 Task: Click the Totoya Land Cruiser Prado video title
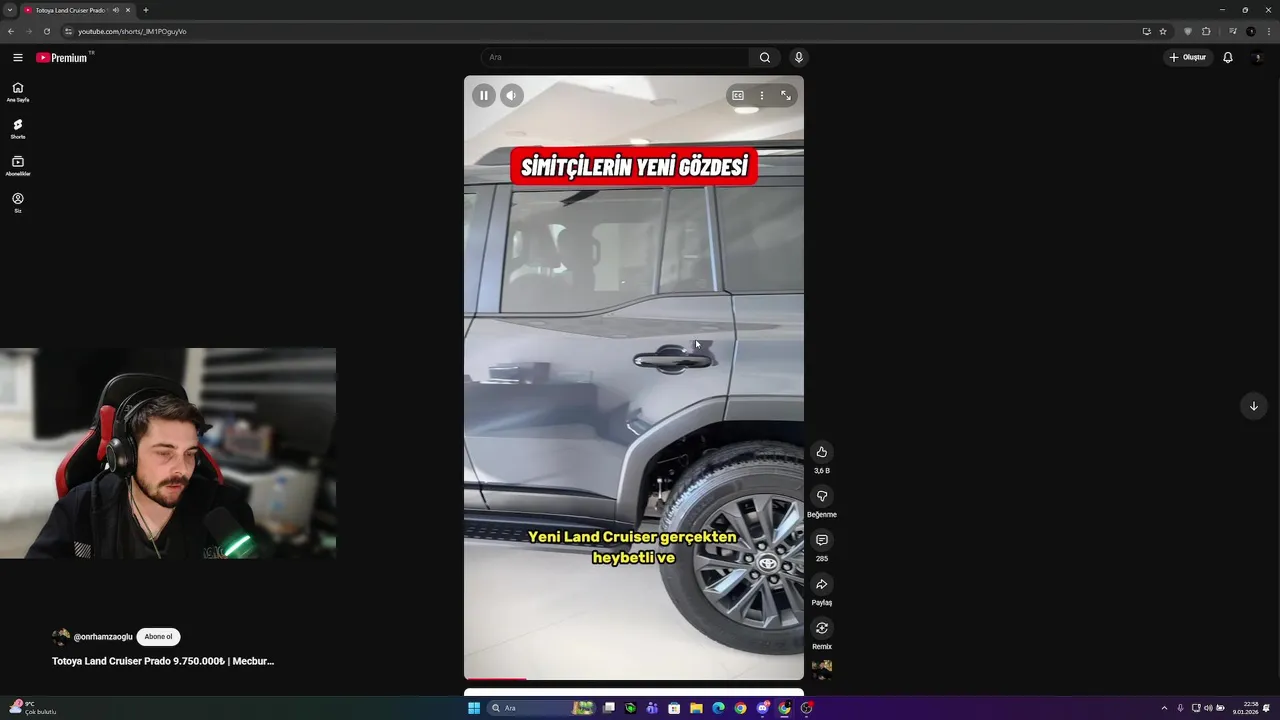[163, 661]
